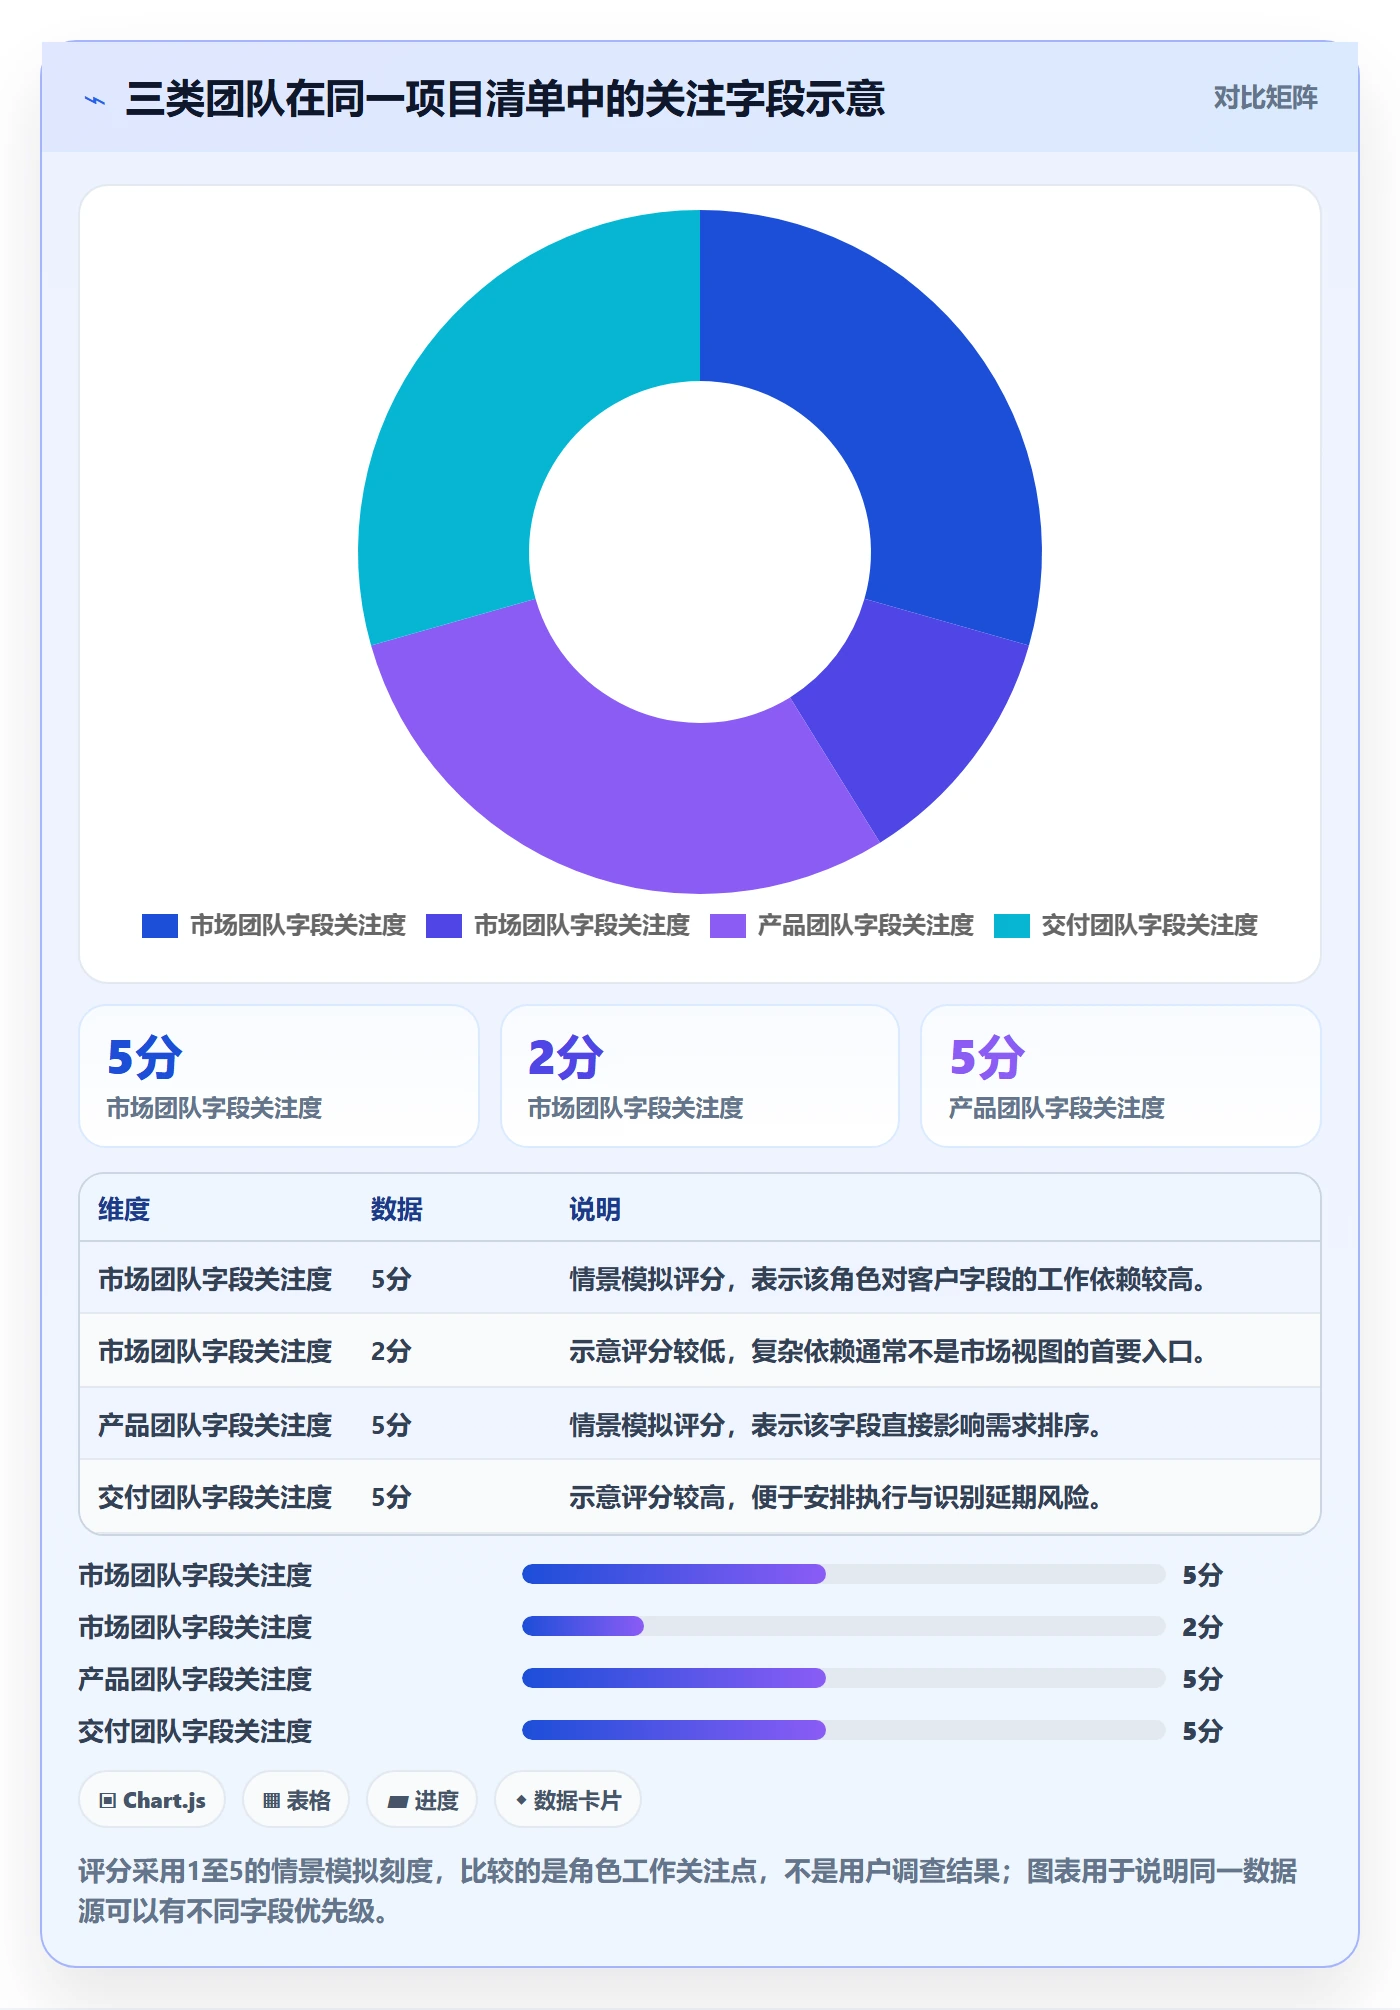
Task: Click the progress bar showing 2分
Action: (843, 1626)
